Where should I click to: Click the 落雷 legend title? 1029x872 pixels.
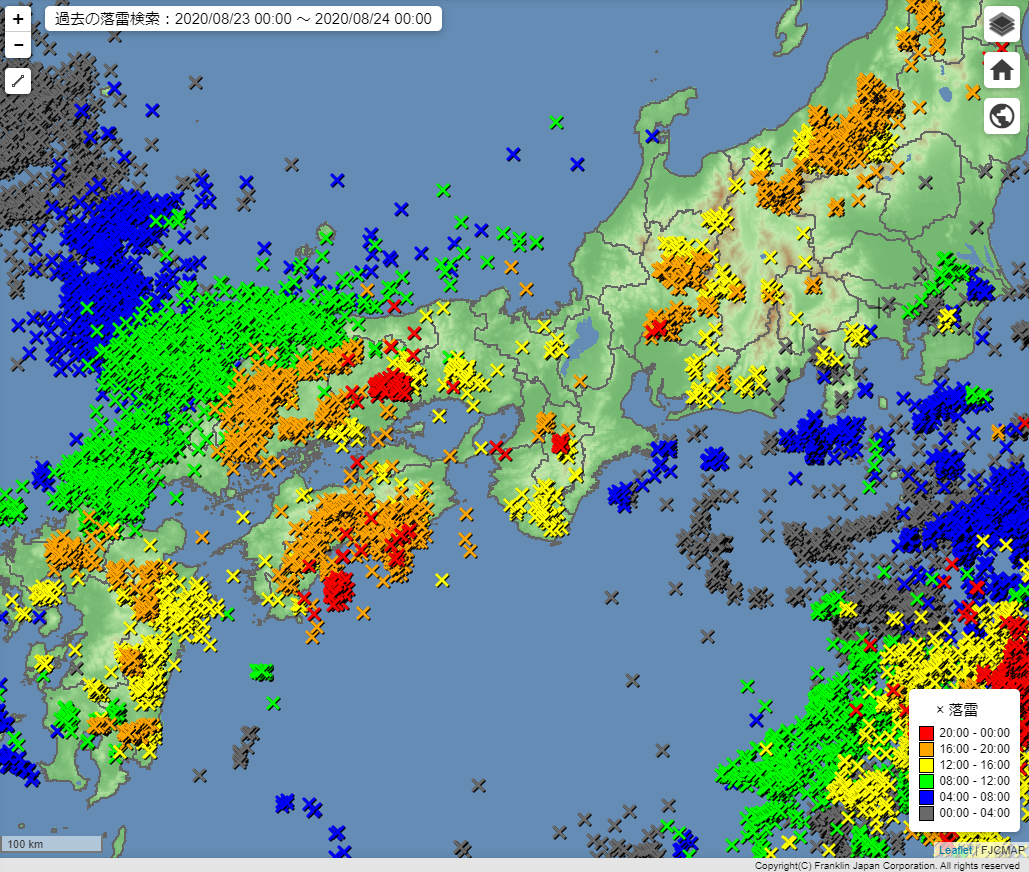pyautogui.click(x=962, y=709)
